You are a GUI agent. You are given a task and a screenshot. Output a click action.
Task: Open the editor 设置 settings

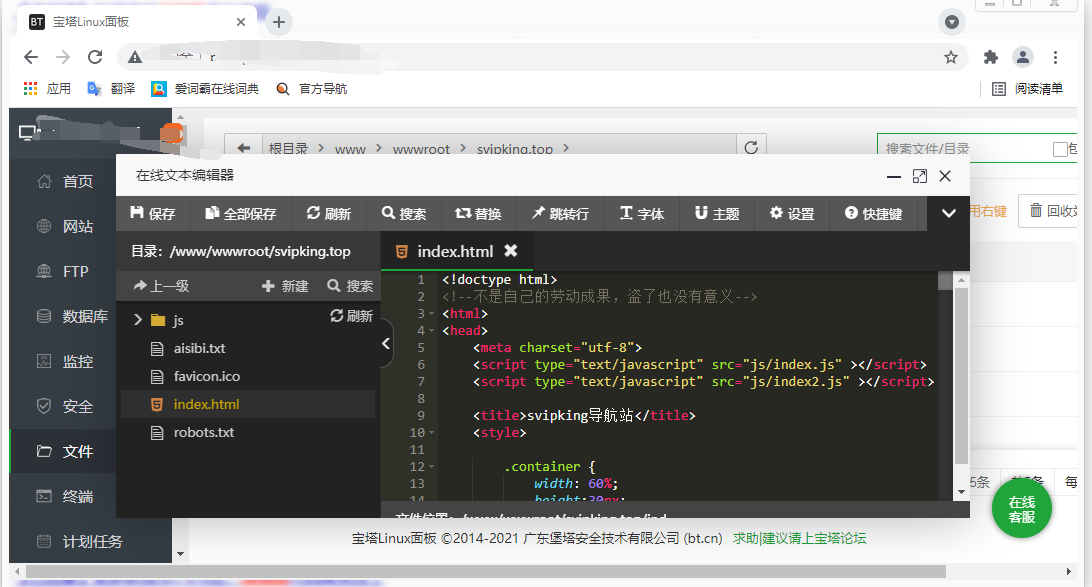point(792,214)
